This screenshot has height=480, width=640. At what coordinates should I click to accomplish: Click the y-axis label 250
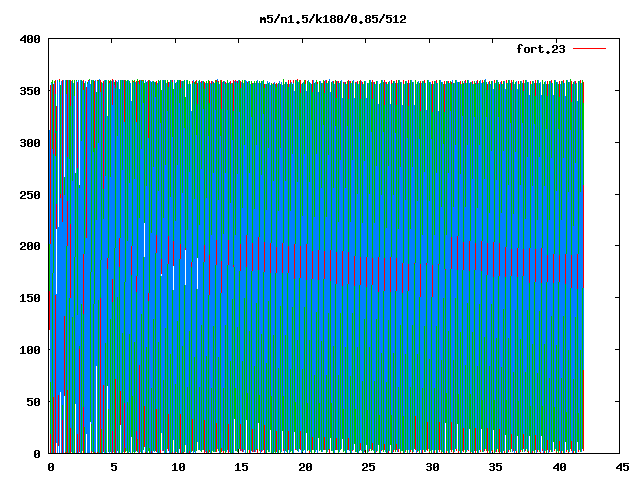pyautogui.click(x=30, y=195)
